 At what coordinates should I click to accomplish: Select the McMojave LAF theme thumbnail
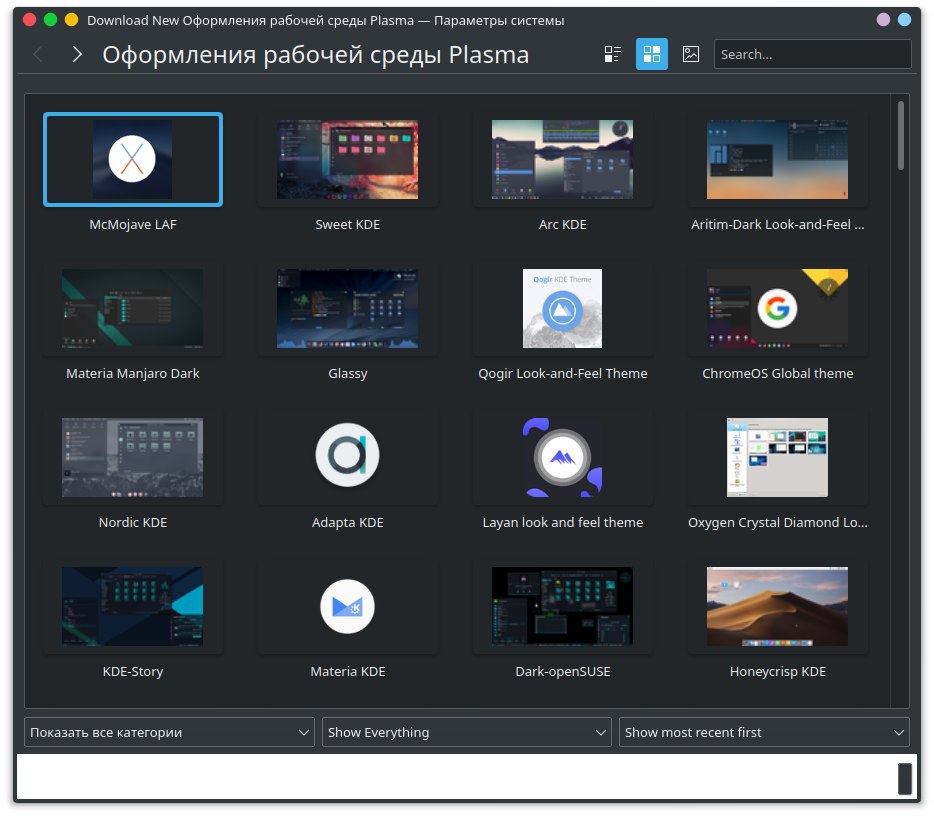coord(133,160)
